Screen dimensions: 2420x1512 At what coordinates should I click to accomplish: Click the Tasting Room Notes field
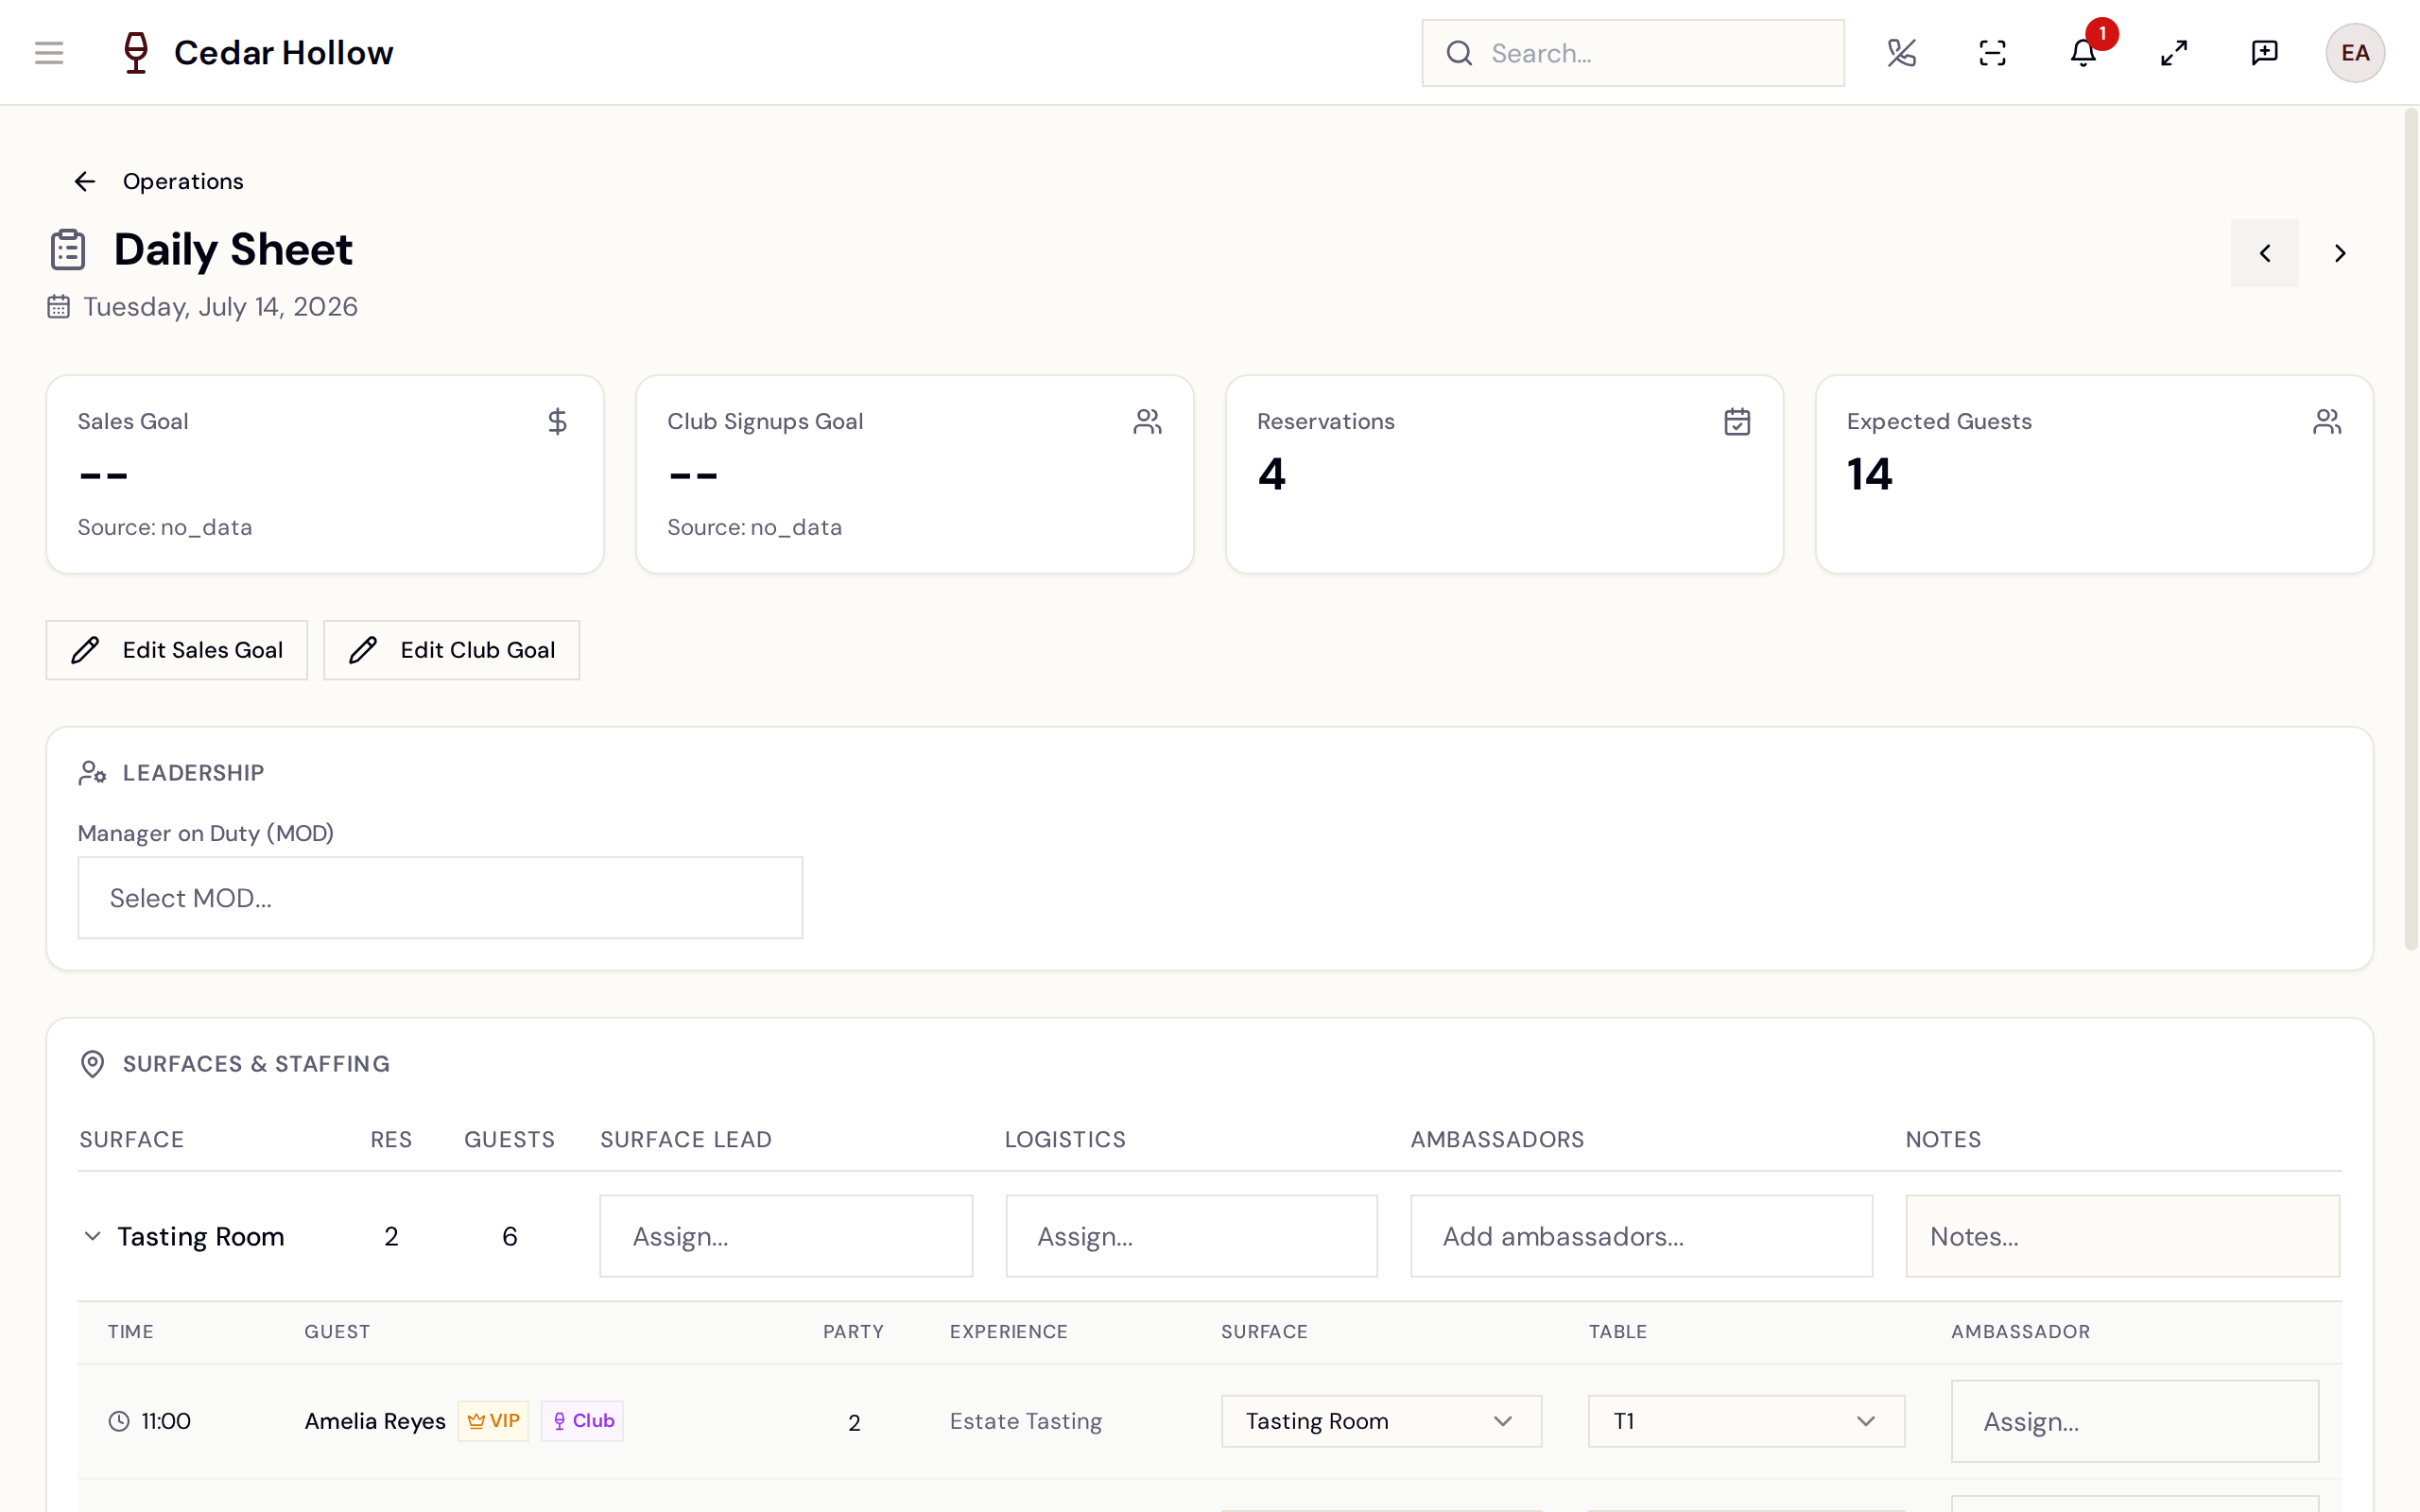coord(2122,1236)
